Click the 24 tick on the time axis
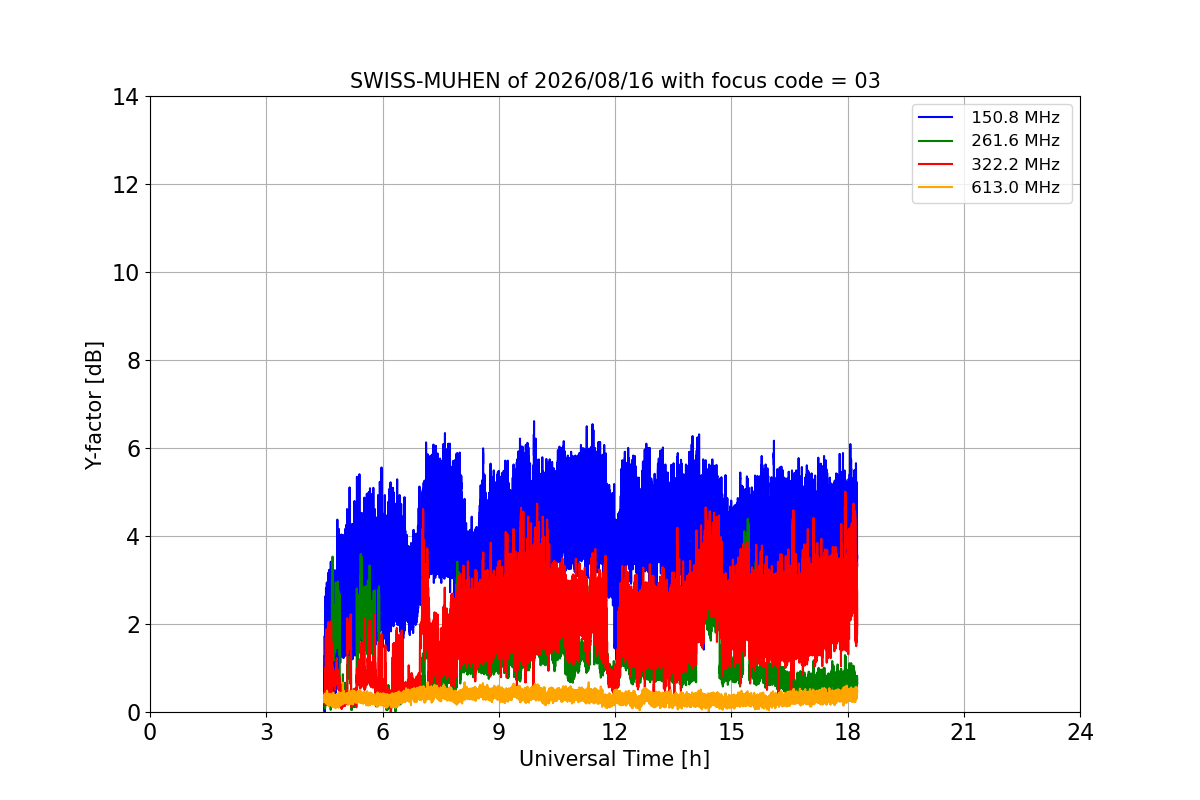 click(1080, 732)
